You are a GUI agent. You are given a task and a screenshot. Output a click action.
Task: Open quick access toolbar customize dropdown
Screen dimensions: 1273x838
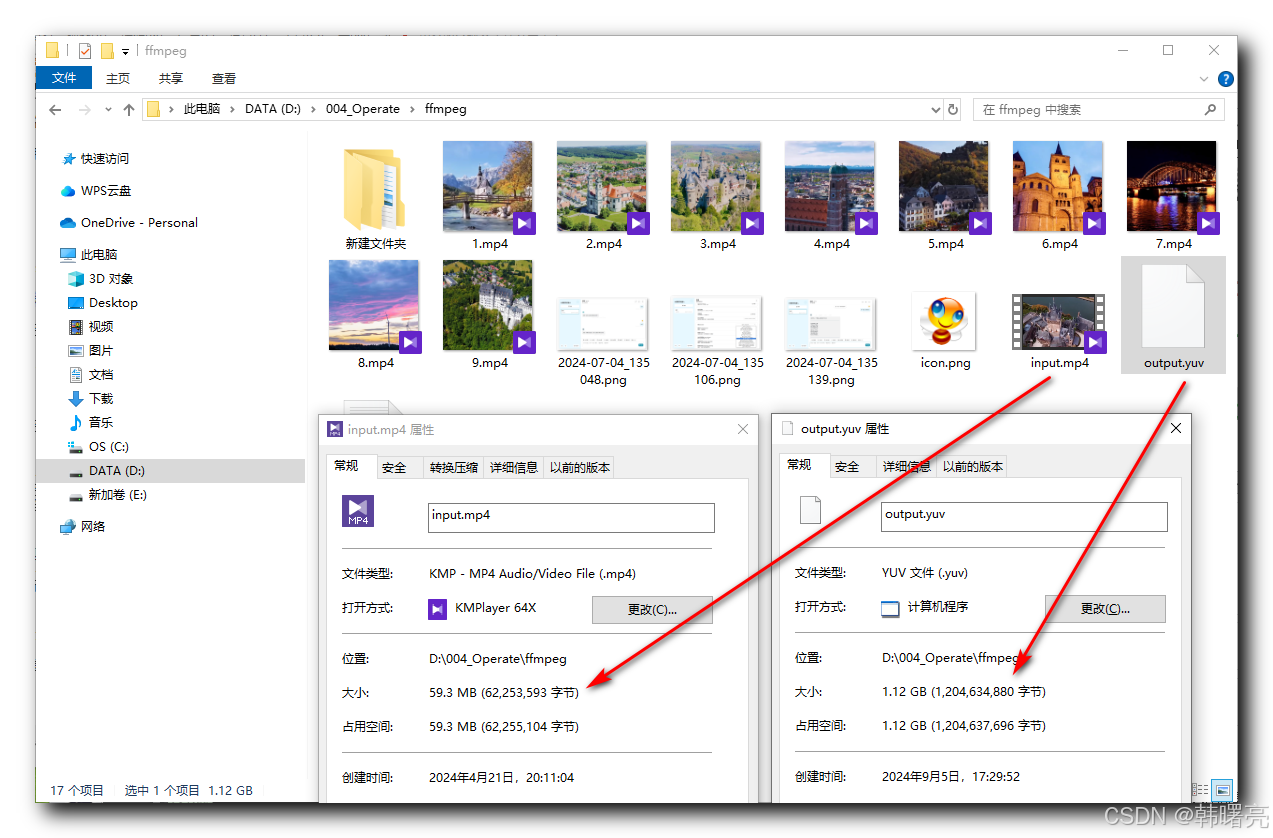[x=126, y=51]
